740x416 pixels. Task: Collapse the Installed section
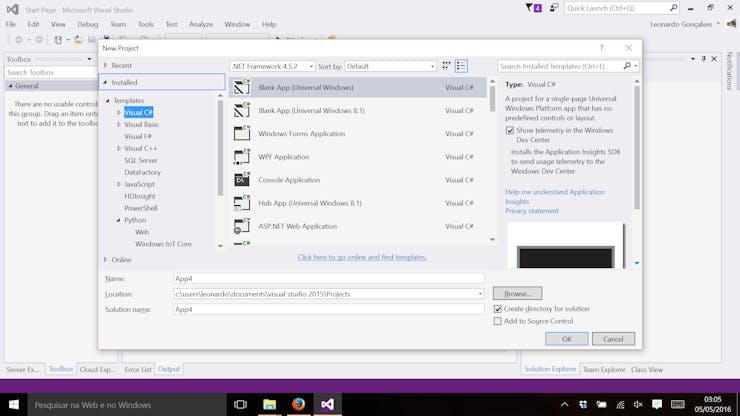[x=105, y=82]
